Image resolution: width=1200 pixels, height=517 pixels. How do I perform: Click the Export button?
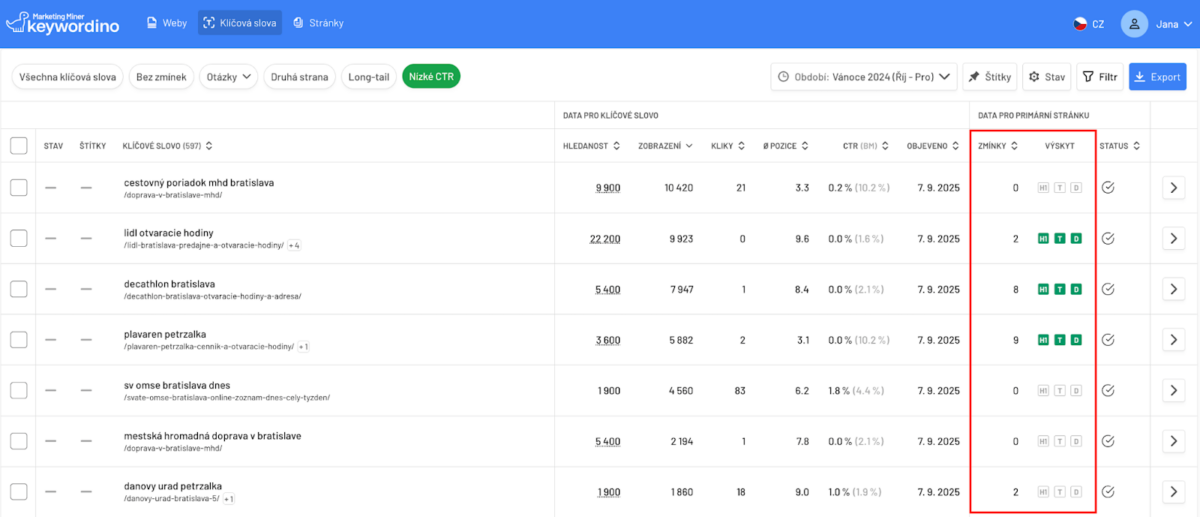coord(1157,77)
